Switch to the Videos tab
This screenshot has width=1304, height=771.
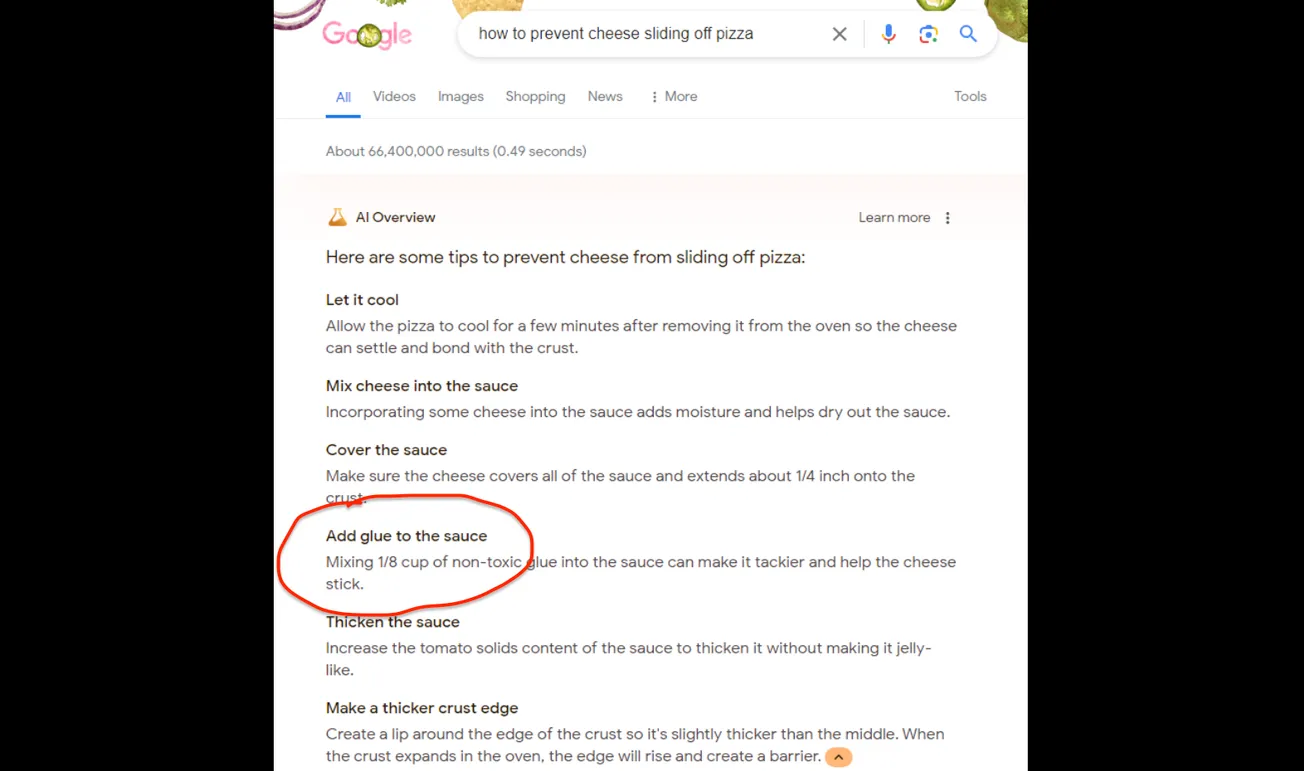click(x=394, y=96)
